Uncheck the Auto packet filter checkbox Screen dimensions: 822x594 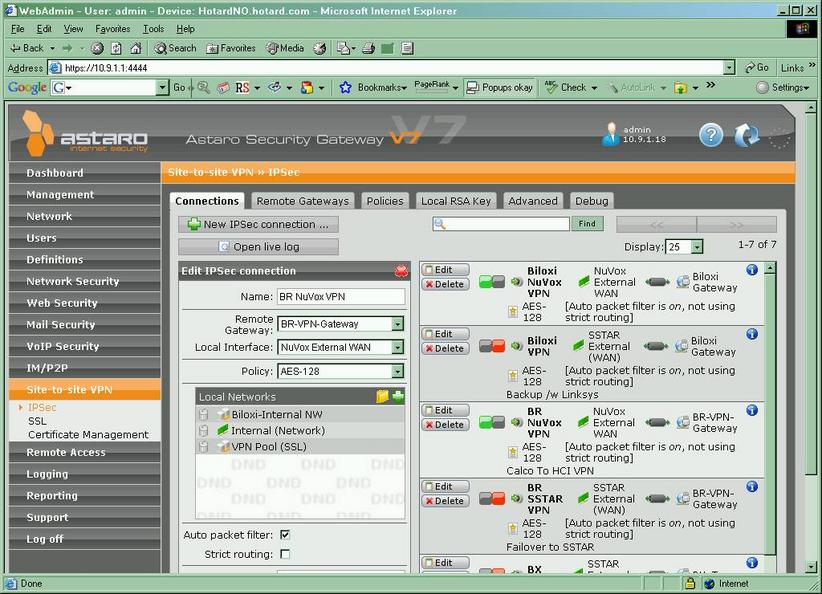[285, 535]
